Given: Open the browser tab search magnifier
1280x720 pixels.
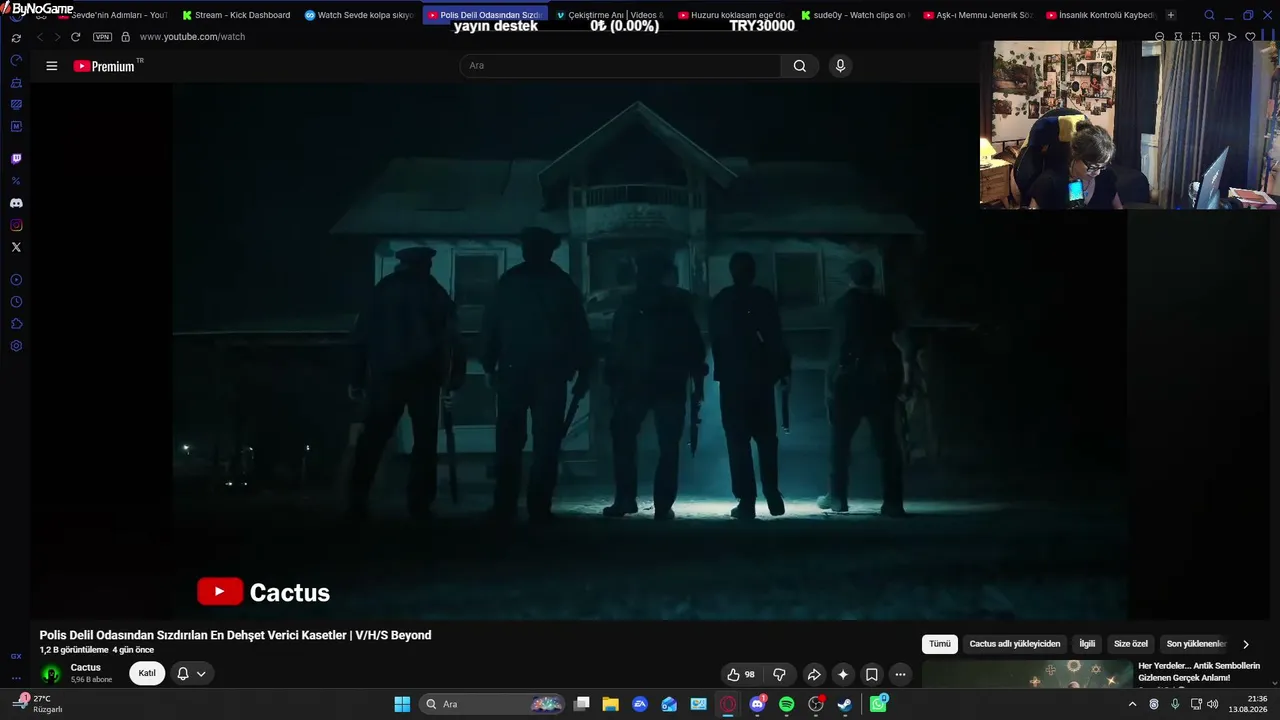Looking at the screenshot, I should (1209, 15).
